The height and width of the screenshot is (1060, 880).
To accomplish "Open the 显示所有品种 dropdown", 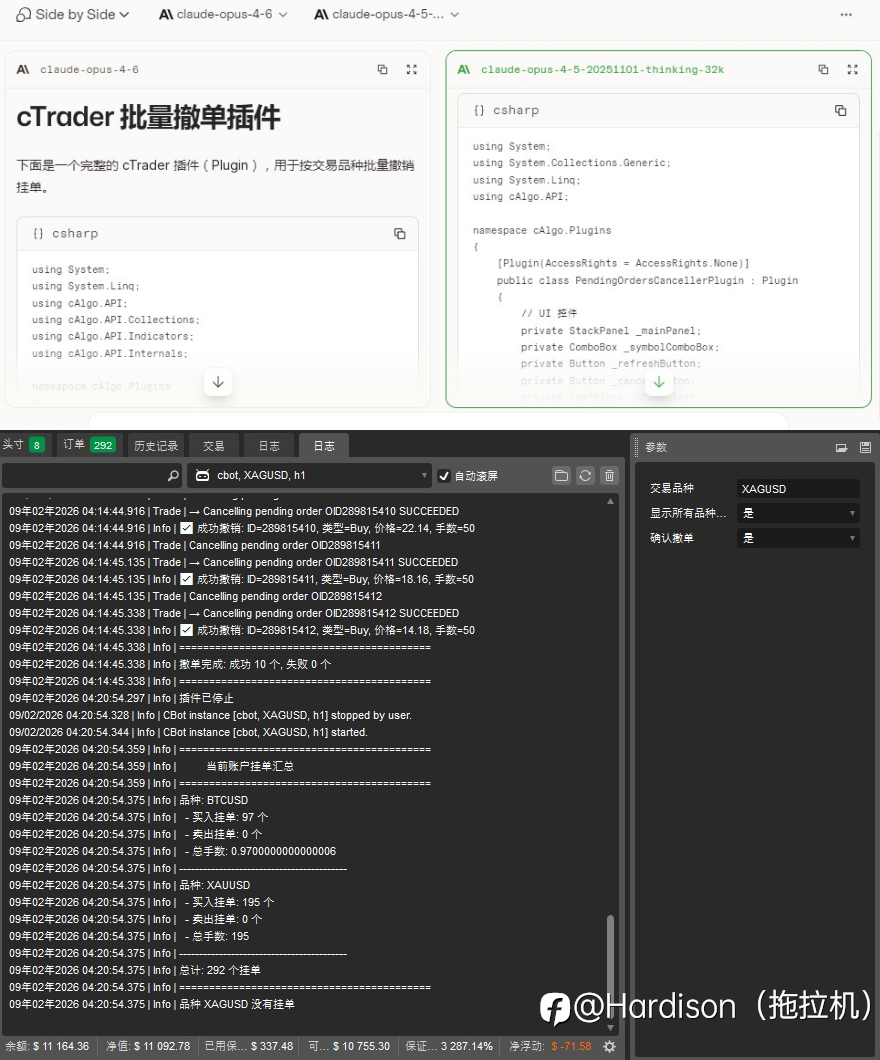I will pyautogui.click(x=798, y=513).
